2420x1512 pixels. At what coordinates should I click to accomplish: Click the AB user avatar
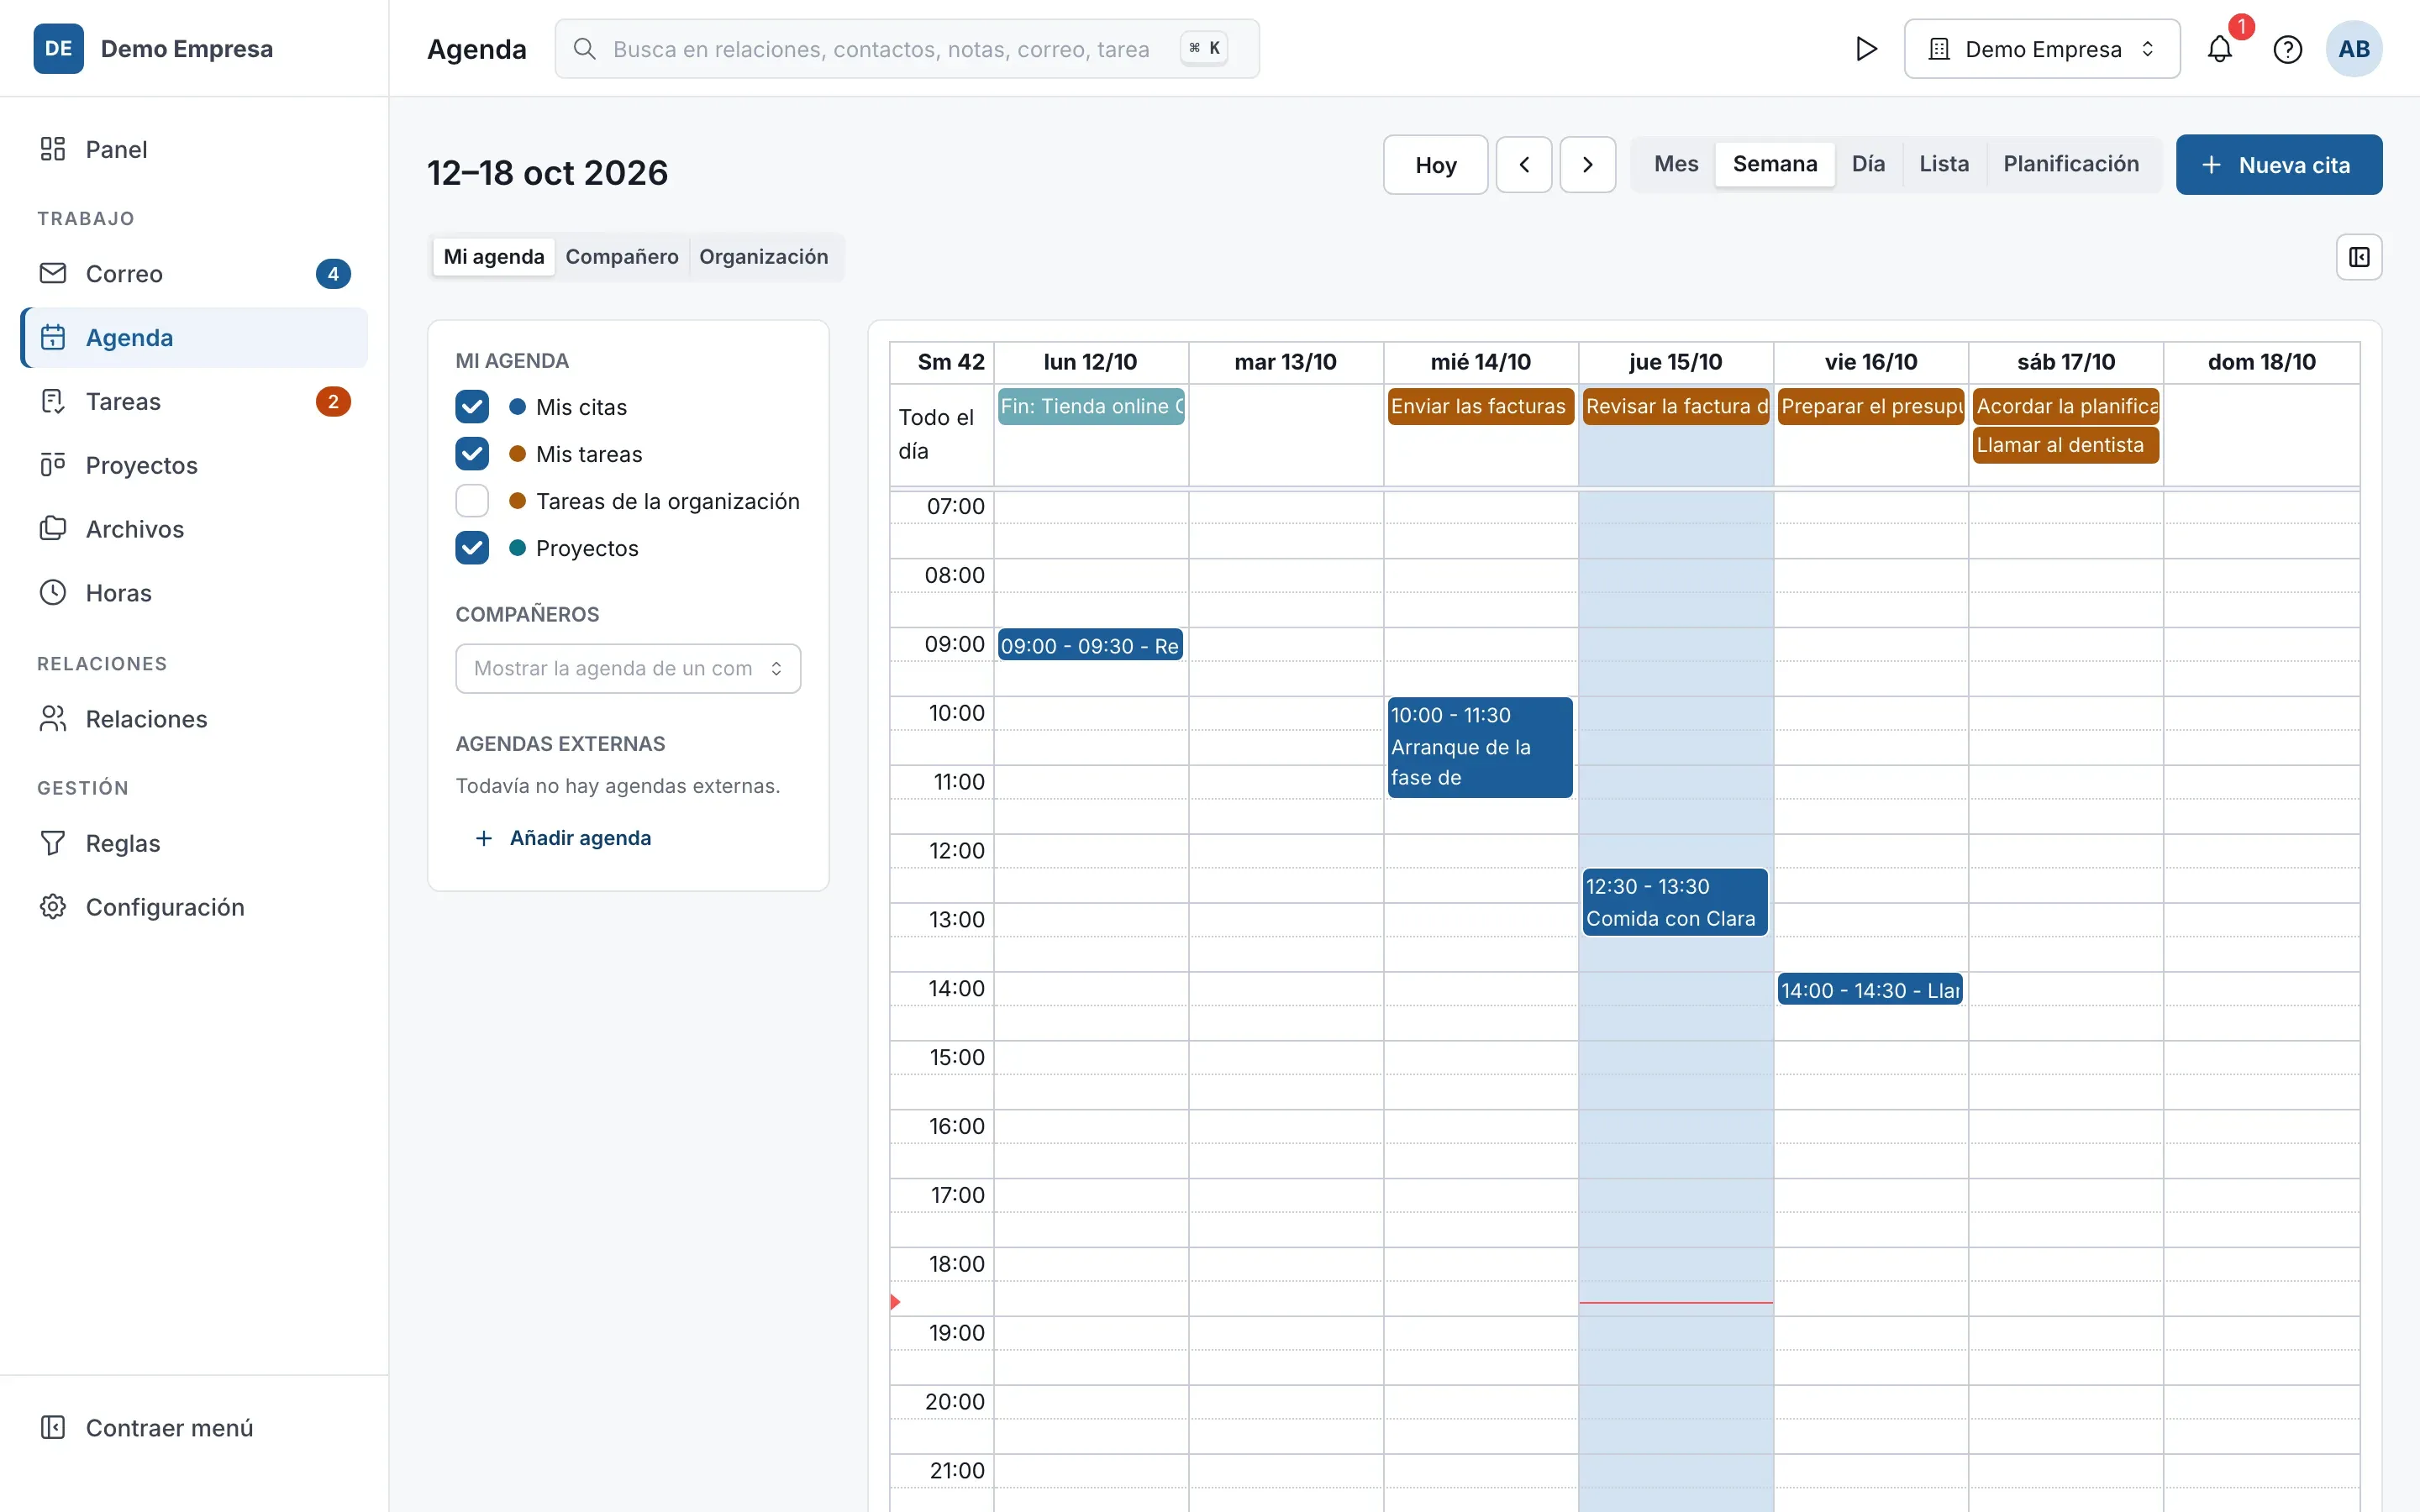pos(2354,49)
